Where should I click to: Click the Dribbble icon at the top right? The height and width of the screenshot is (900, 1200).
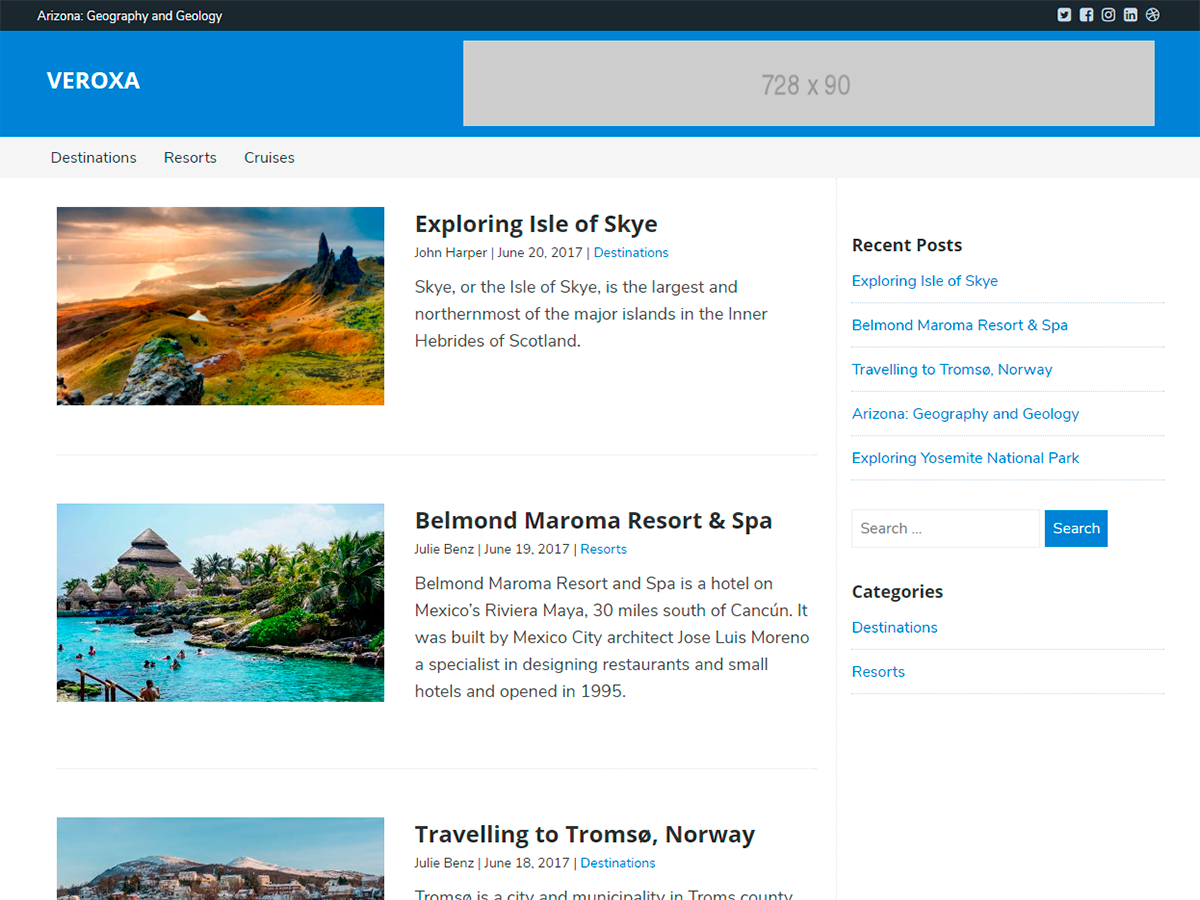tap(1152, 14)
